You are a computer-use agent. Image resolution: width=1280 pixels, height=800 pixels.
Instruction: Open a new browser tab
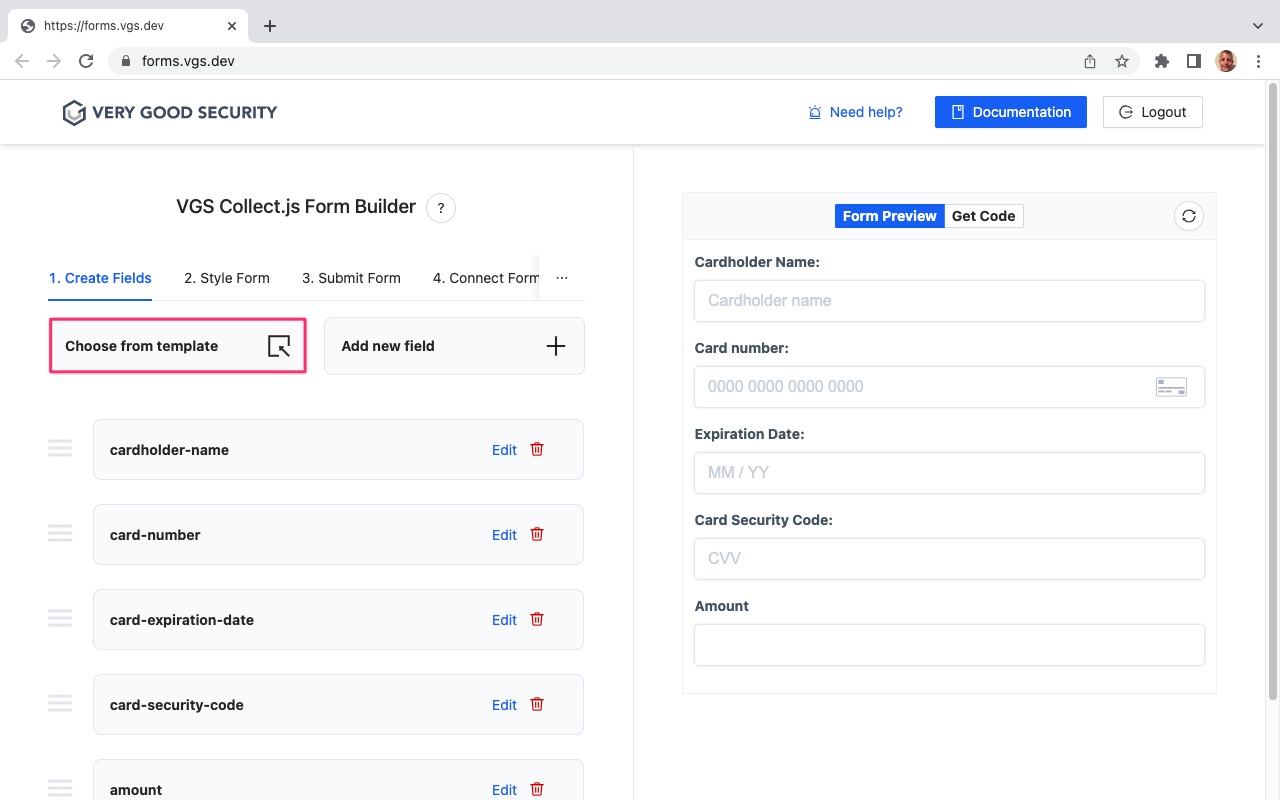[270, 26]
